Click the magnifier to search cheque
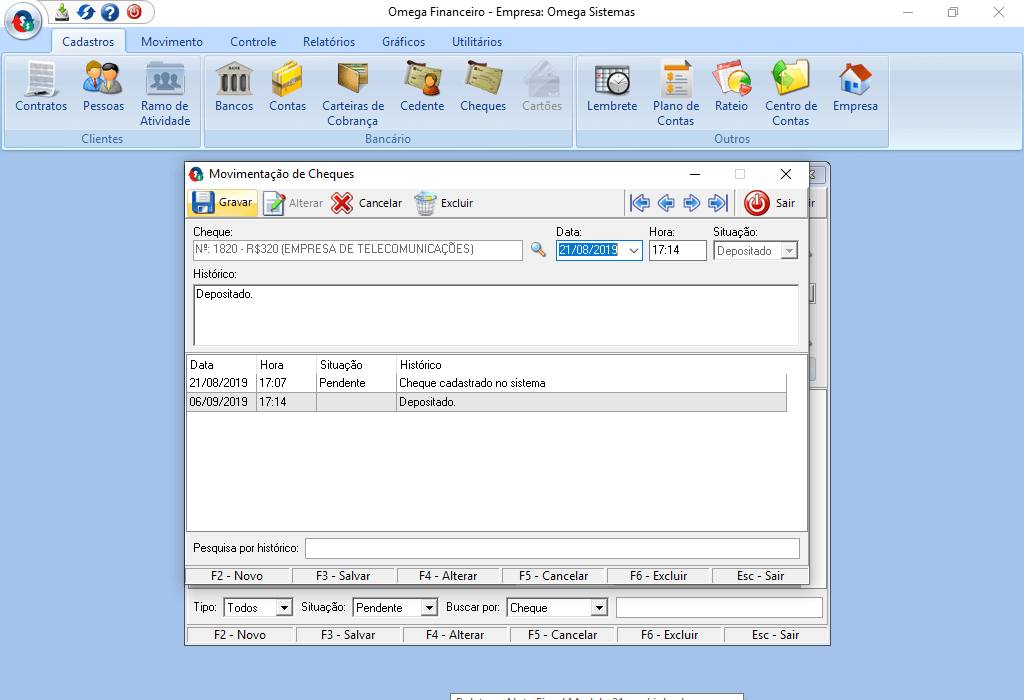Screen dimensions: 1024x700 click(x=538, y=250)
